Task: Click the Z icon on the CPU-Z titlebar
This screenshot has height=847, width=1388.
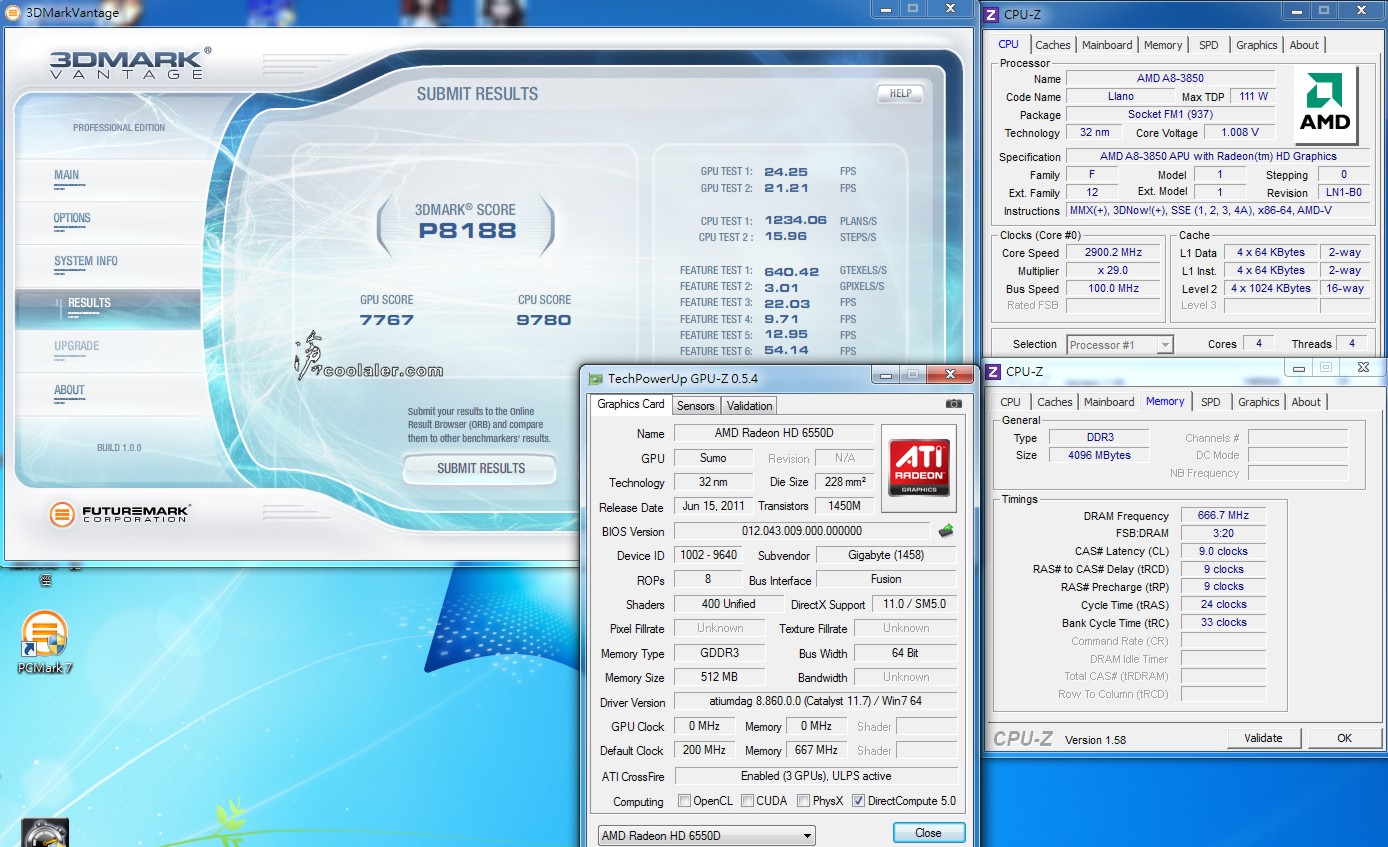Action: 990,14
